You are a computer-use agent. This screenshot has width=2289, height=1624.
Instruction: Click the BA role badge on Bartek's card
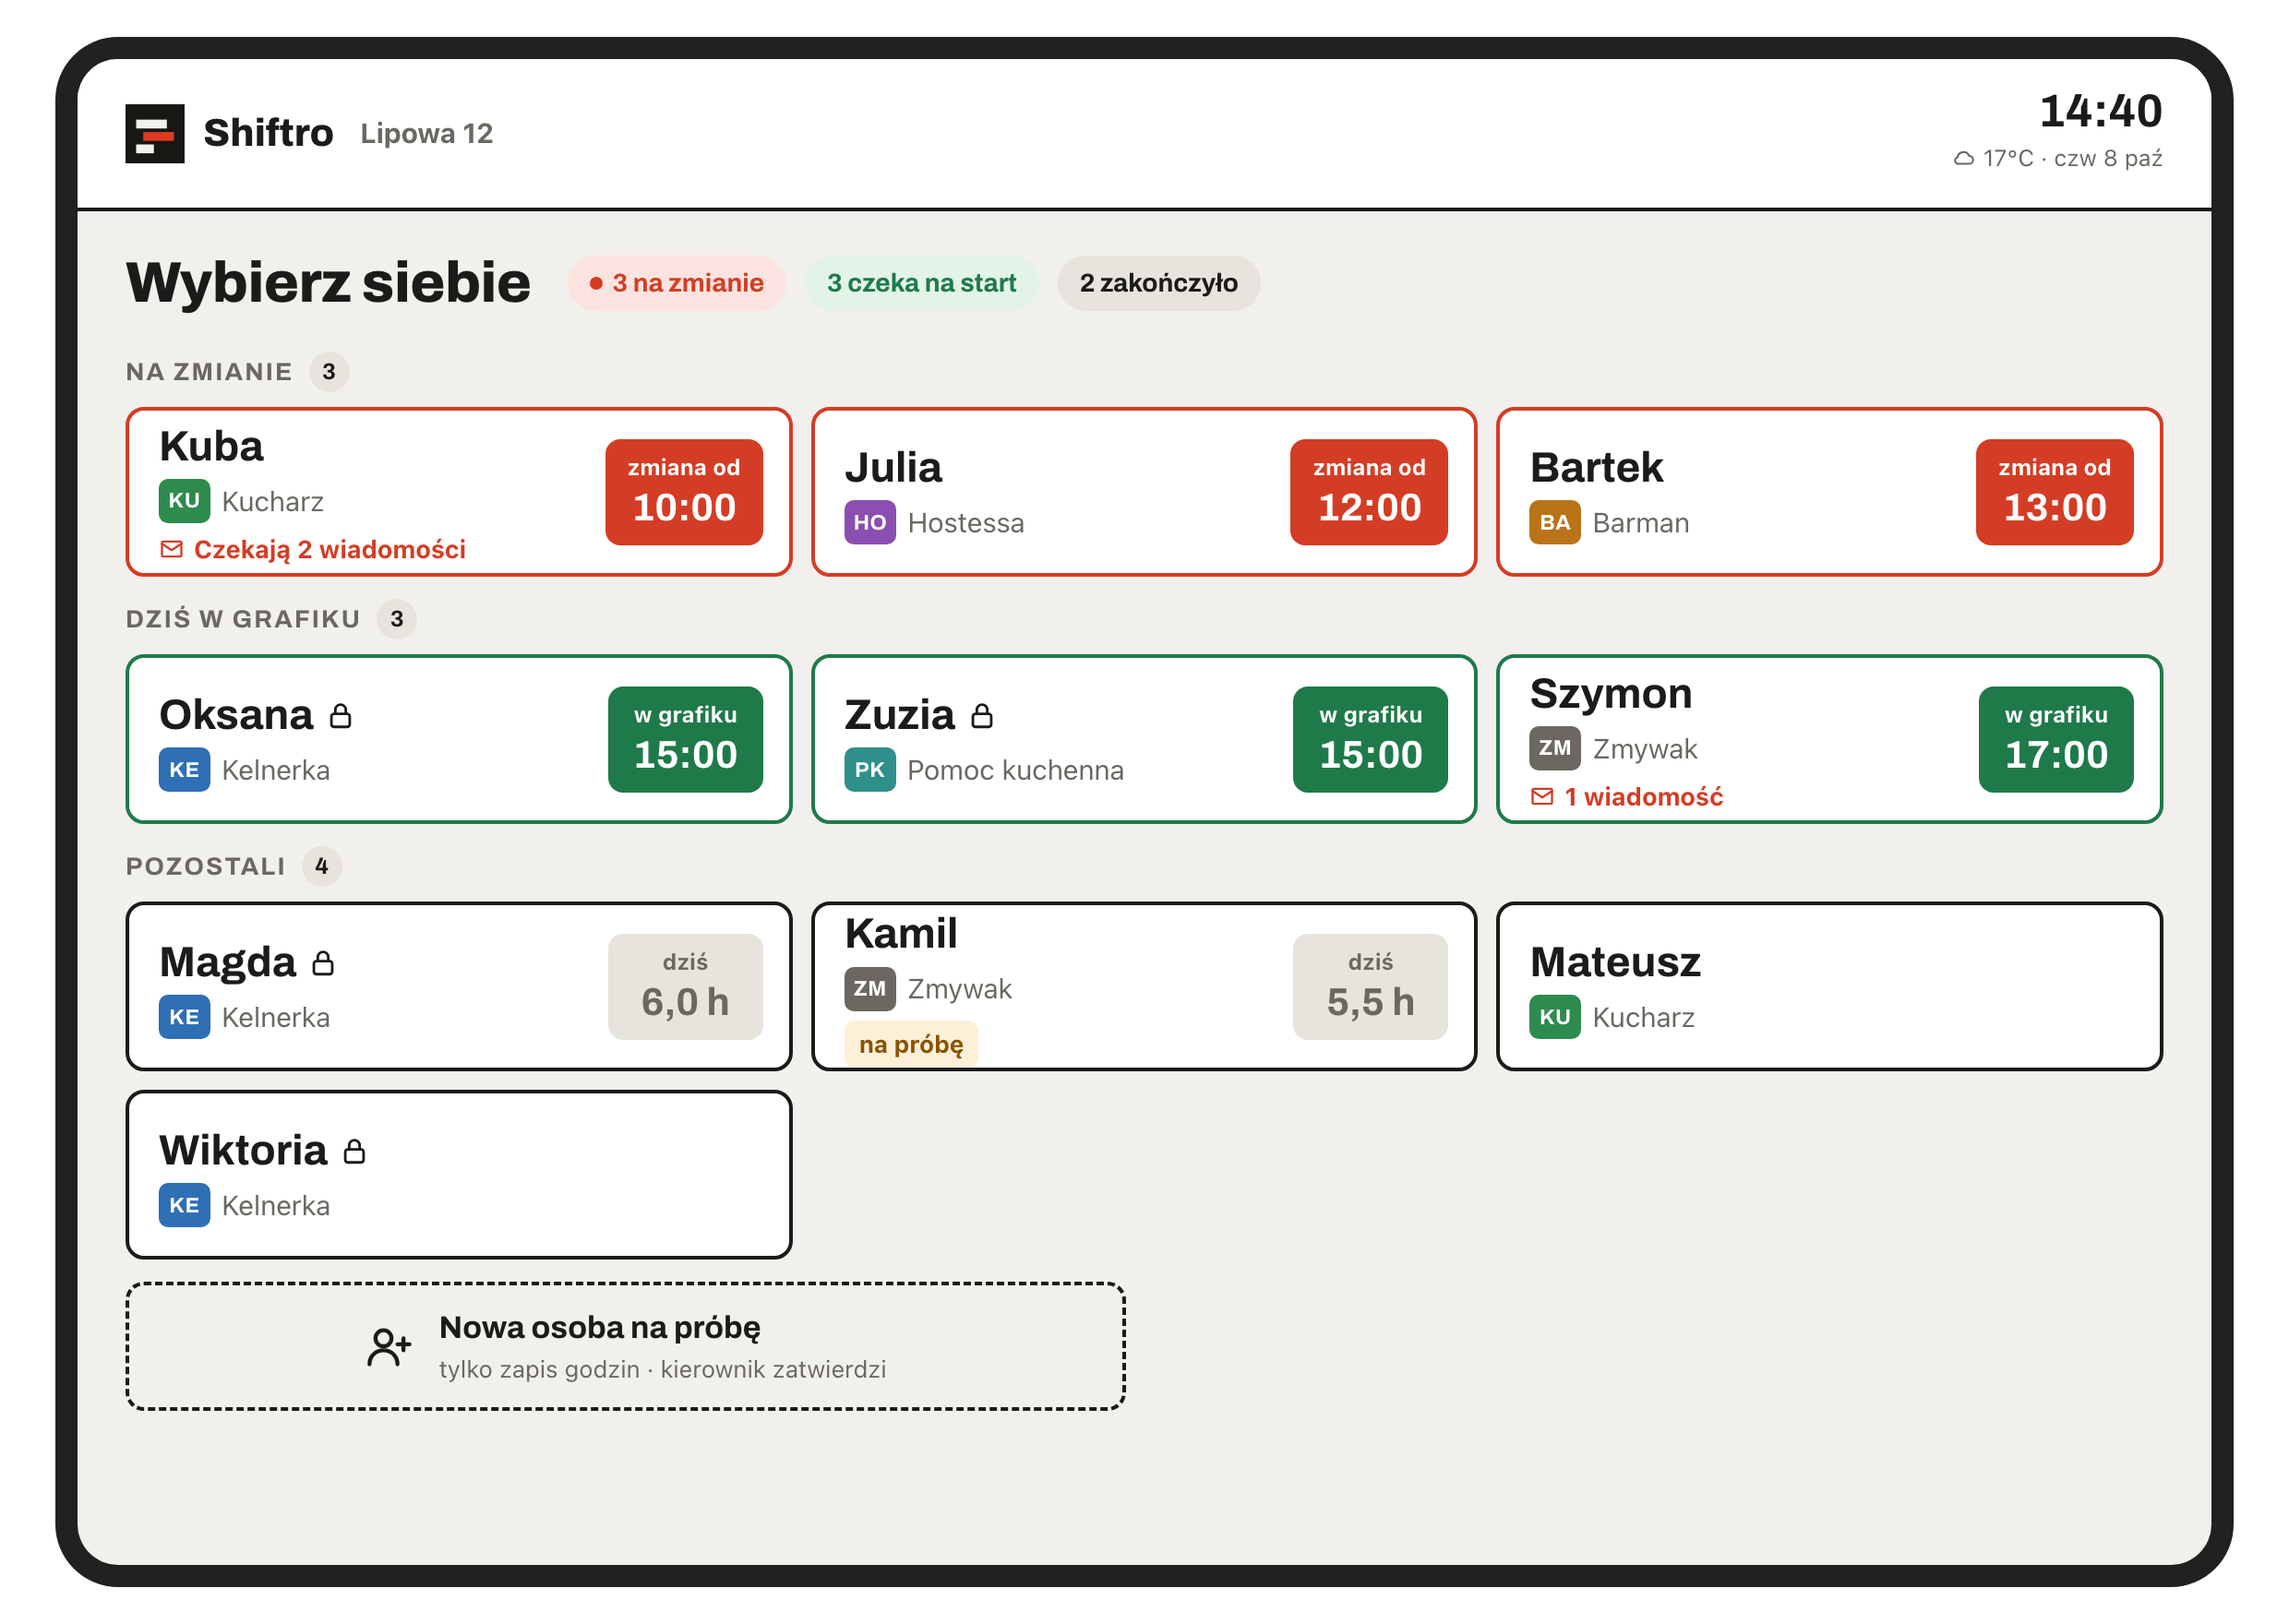(1554, 522)
